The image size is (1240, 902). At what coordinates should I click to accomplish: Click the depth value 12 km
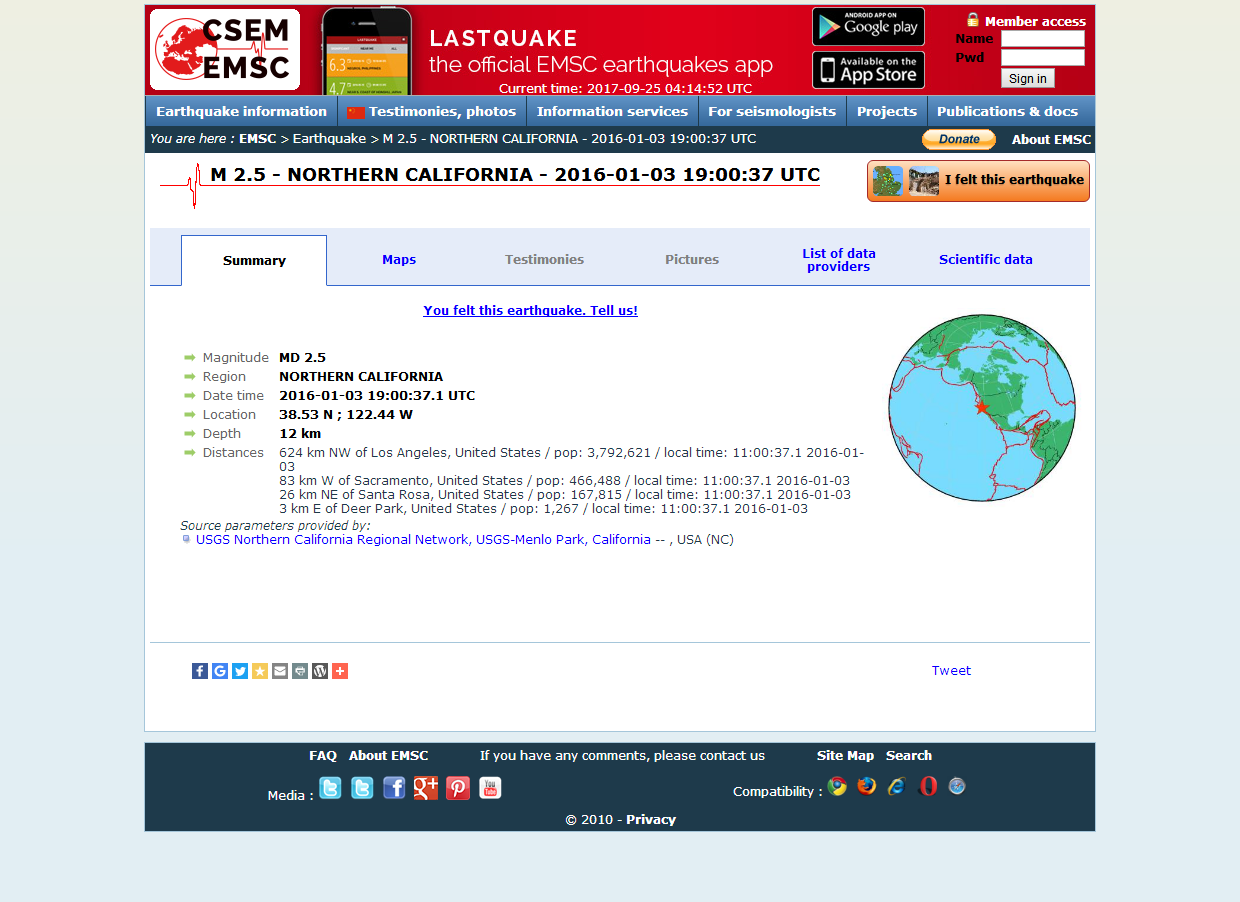click(x=300, y=434)
